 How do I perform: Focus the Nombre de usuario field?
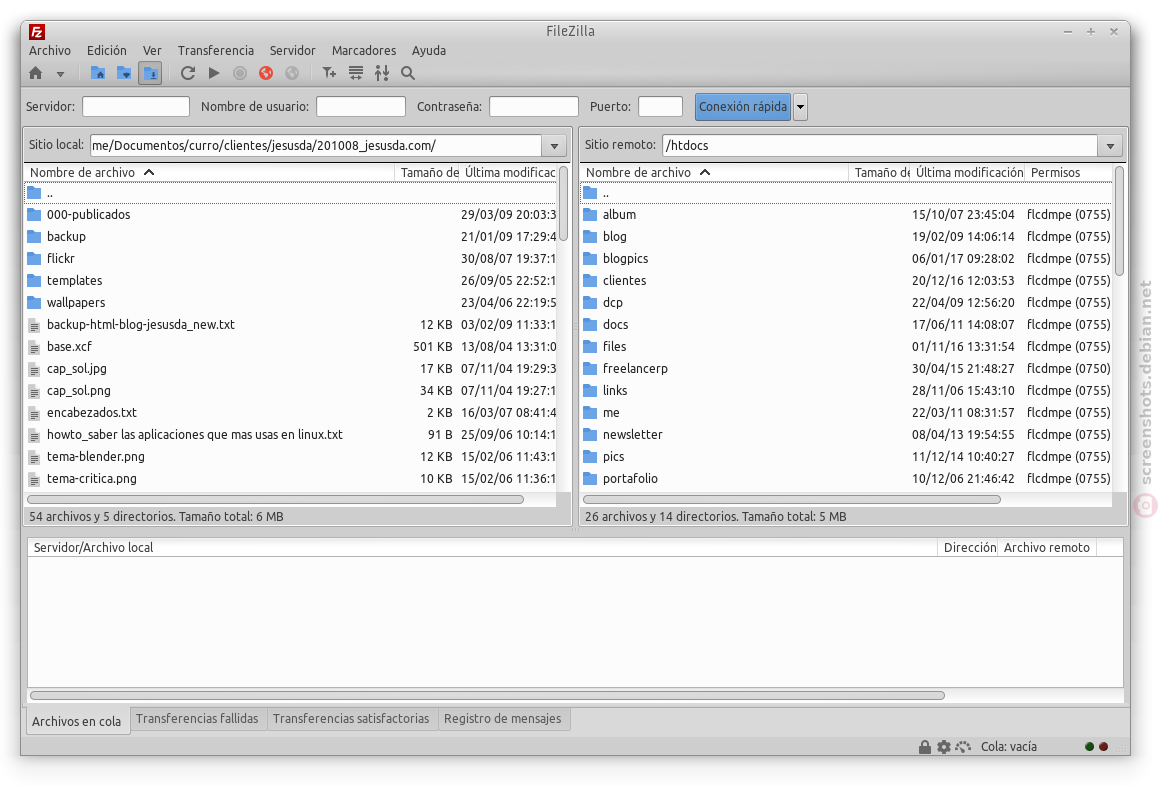(x=361, y=107)
